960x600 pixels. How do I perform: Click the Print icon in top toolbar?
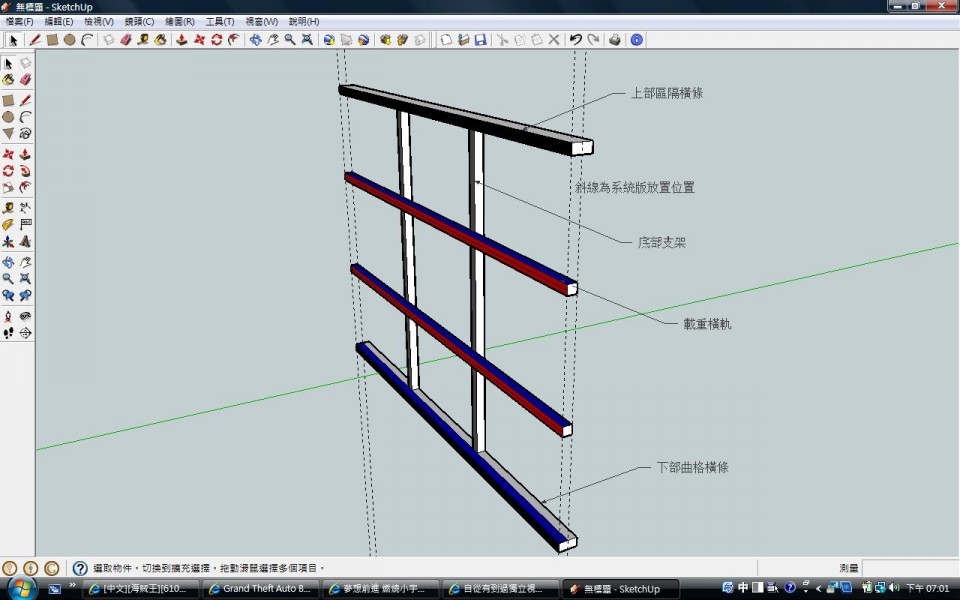pyautogui.click(x=615, y=40)
